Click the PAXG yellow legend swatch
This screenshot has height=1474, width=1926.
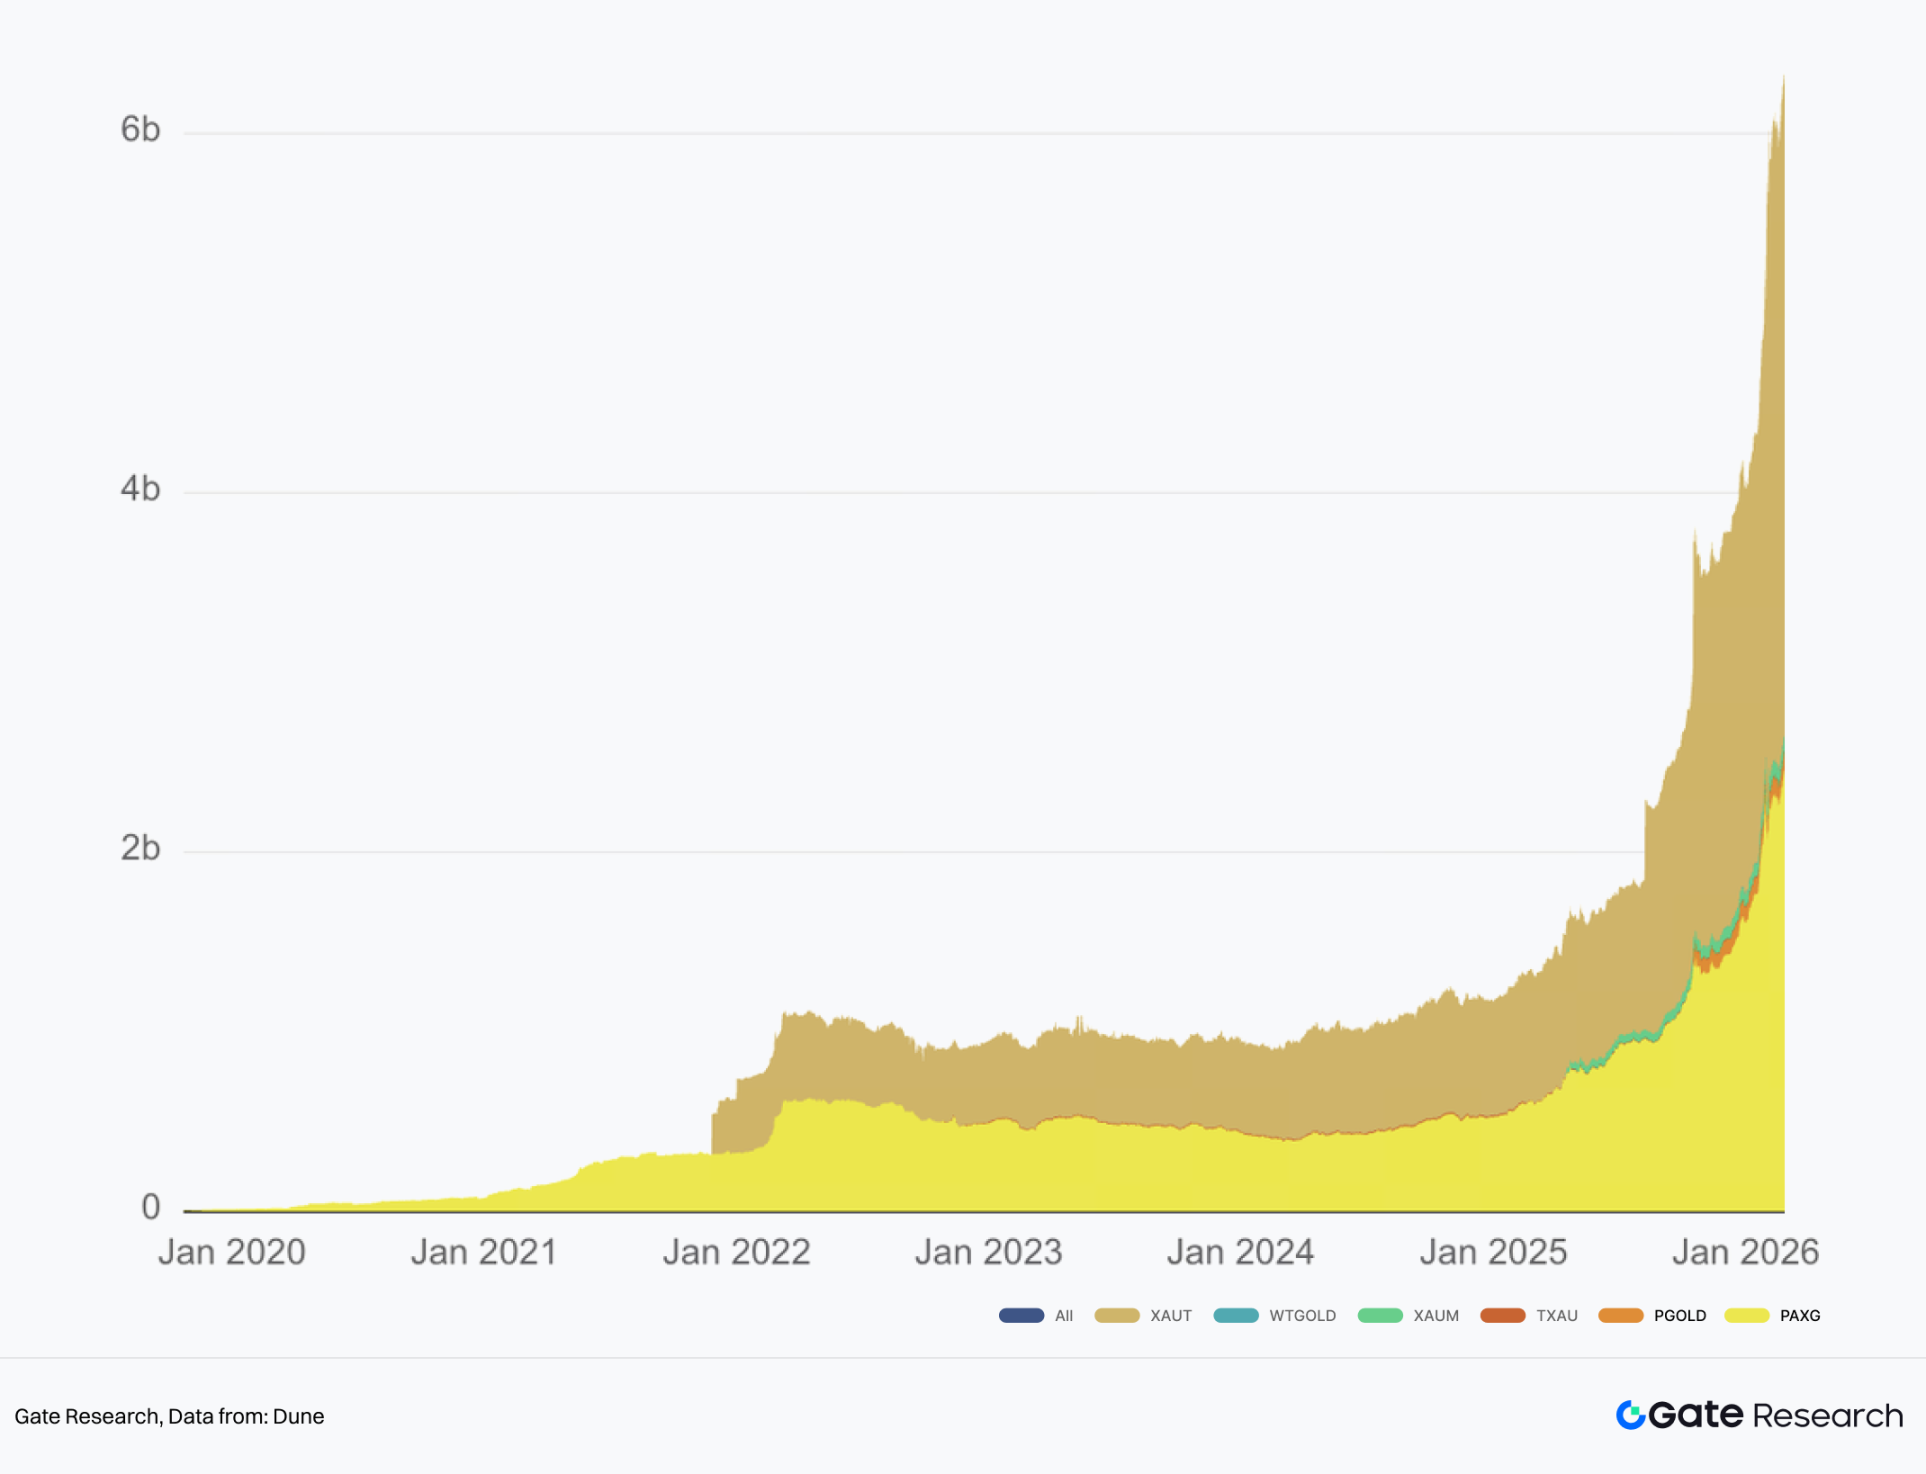pos(1747,1315)
